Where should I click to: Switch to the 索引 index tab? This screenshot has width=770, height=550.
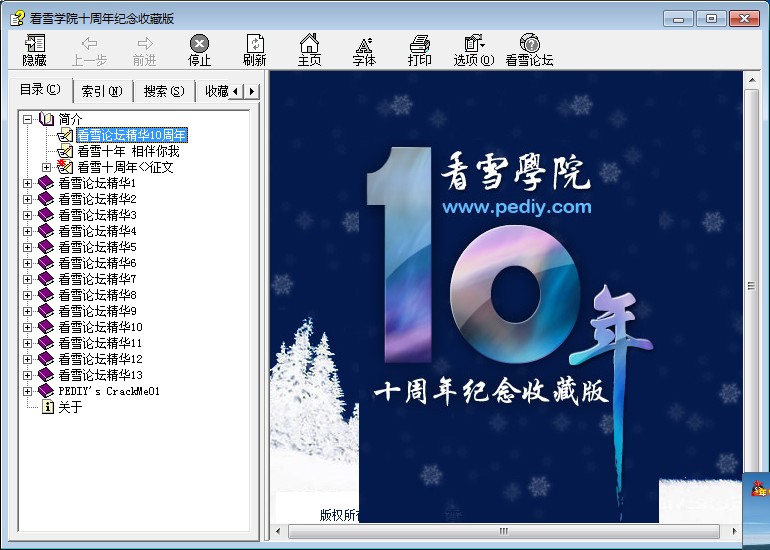102,91
